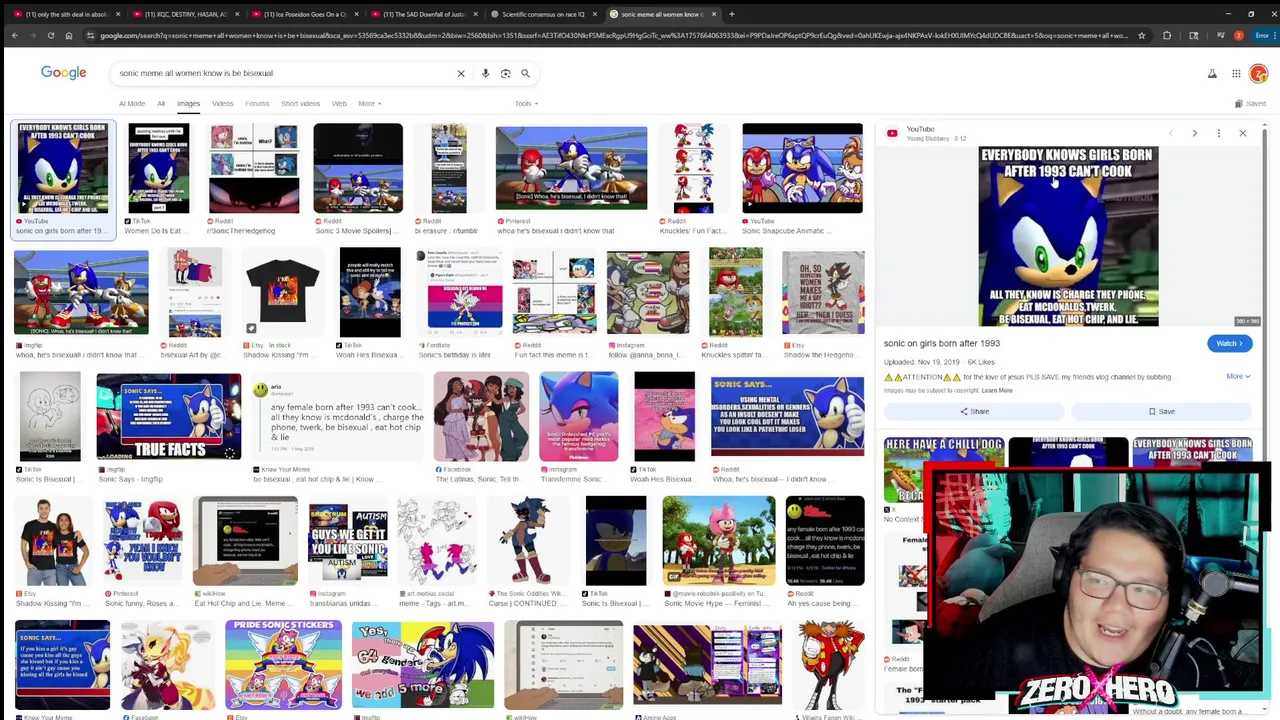
Task: Open the r/SonicTheHedgehog Reddit thumbnail
Action: (x=253, y=168)
